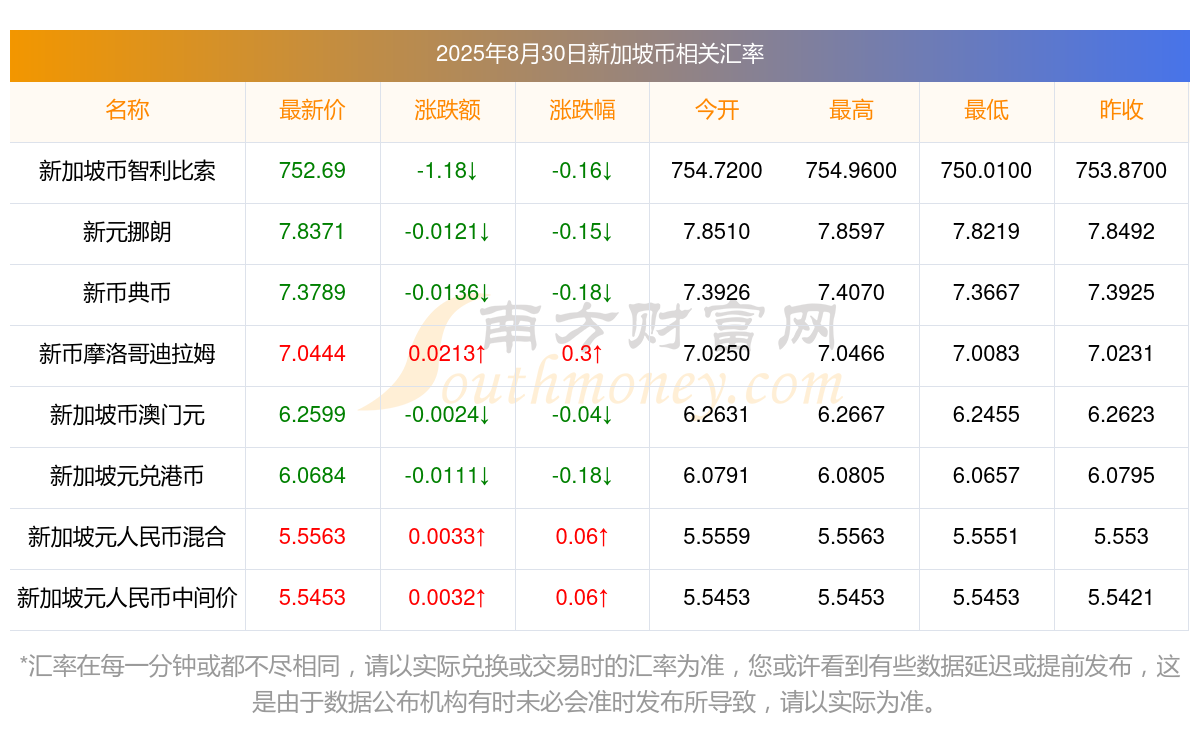This screenshot has width=1200, height=733.
Task: Click the high value 754.9600
Action: point(851,171)
